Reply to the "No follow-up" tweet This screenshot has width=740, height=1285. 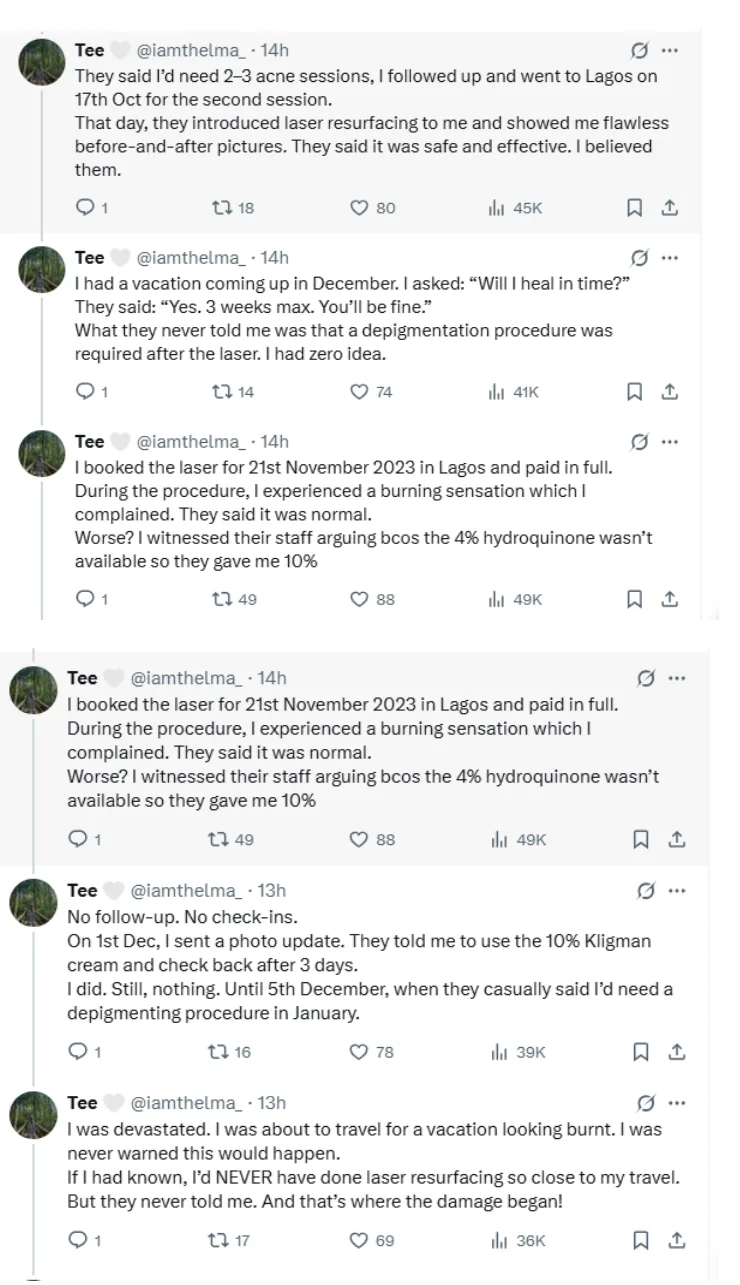click(x=77, y=1051)
